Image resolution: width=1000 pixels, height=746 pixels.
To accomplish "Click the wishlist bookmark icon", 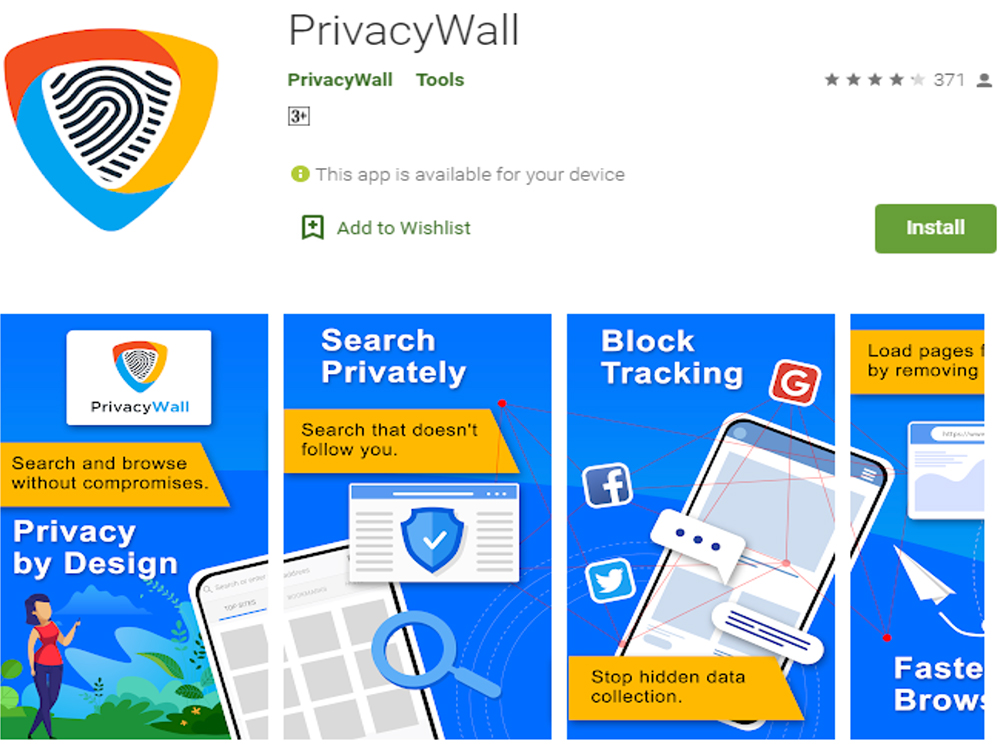I will point(312,228).
